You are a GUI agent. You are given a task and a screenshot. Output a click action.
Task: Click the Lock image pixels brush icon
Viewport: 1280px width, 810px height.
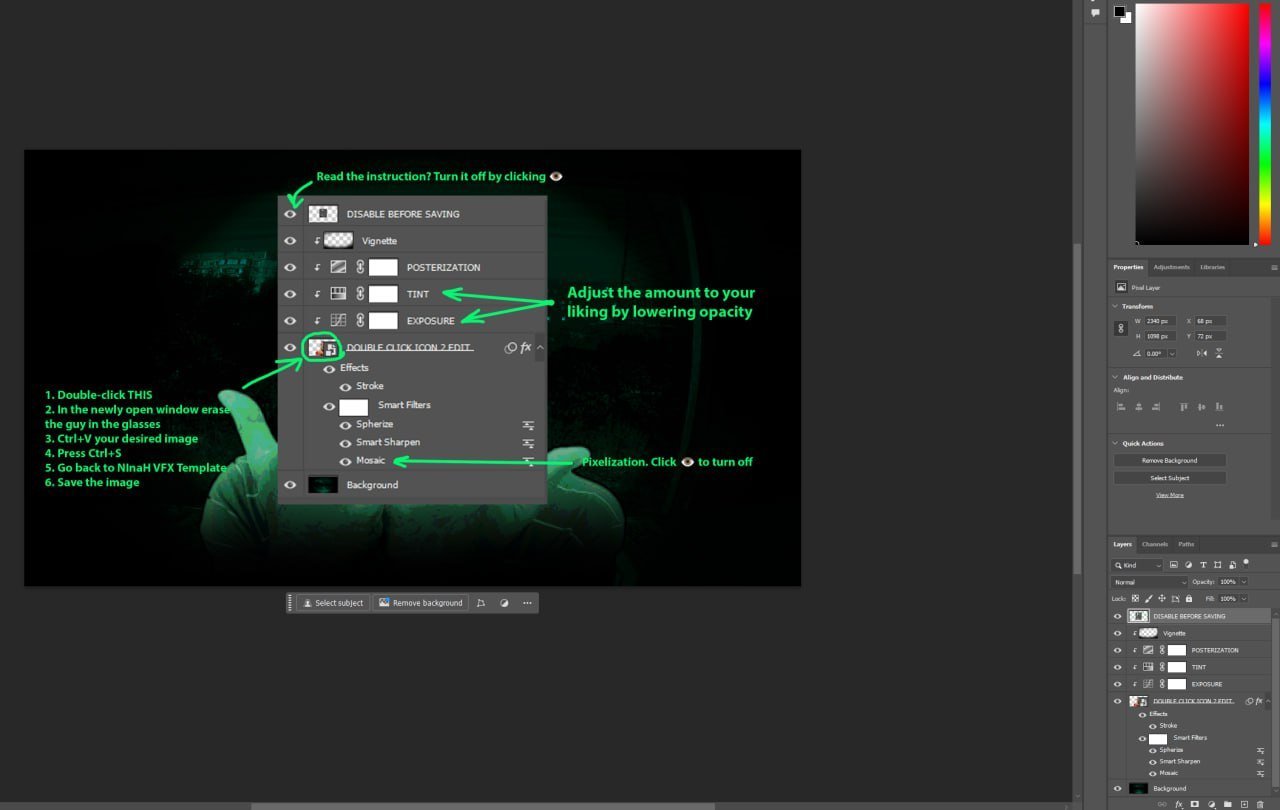pos(1148,598)
